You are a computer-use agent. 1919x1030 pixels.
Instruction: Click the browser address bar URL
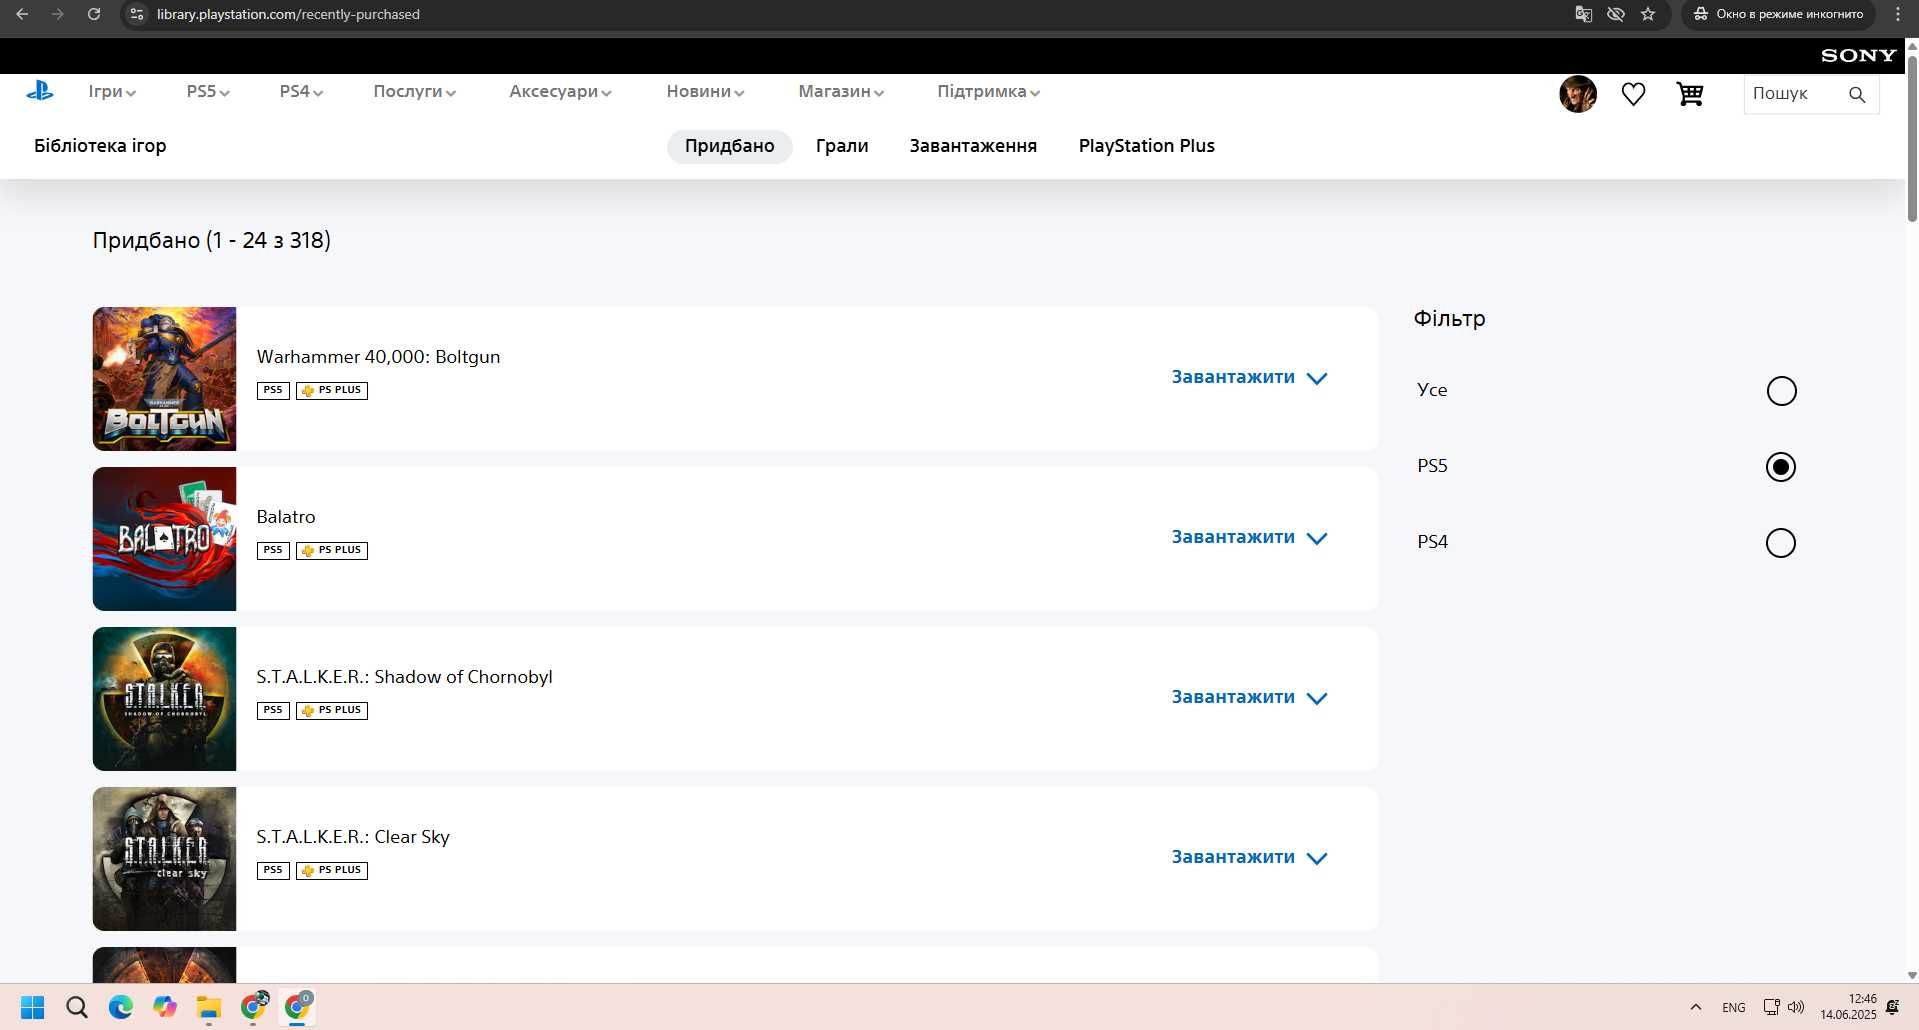pos(288,14)
